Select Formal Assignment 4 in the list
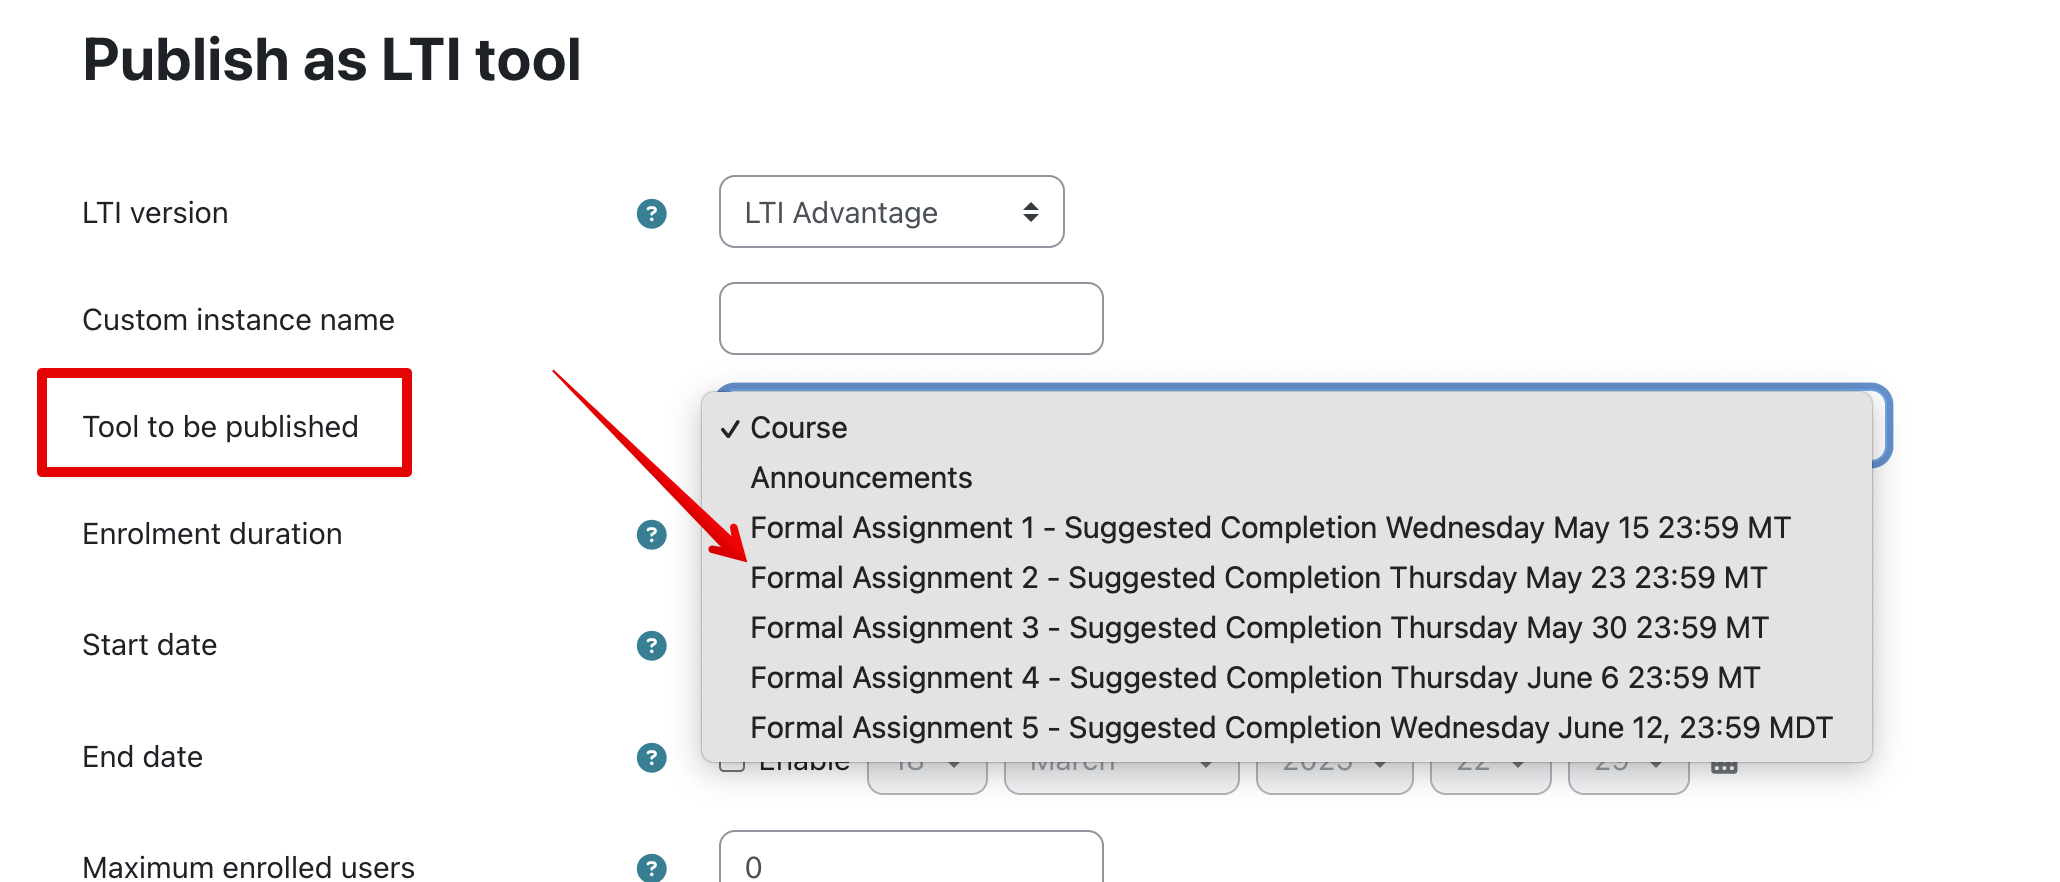 point(1255,678)
